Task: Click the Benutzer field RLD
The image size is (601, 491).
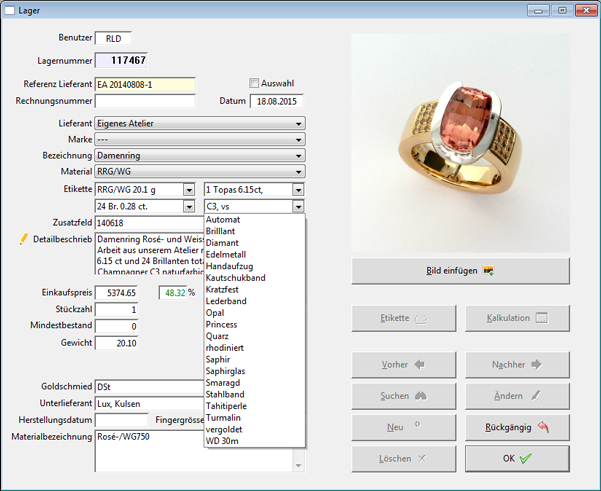Action: [x=113, y=38]
